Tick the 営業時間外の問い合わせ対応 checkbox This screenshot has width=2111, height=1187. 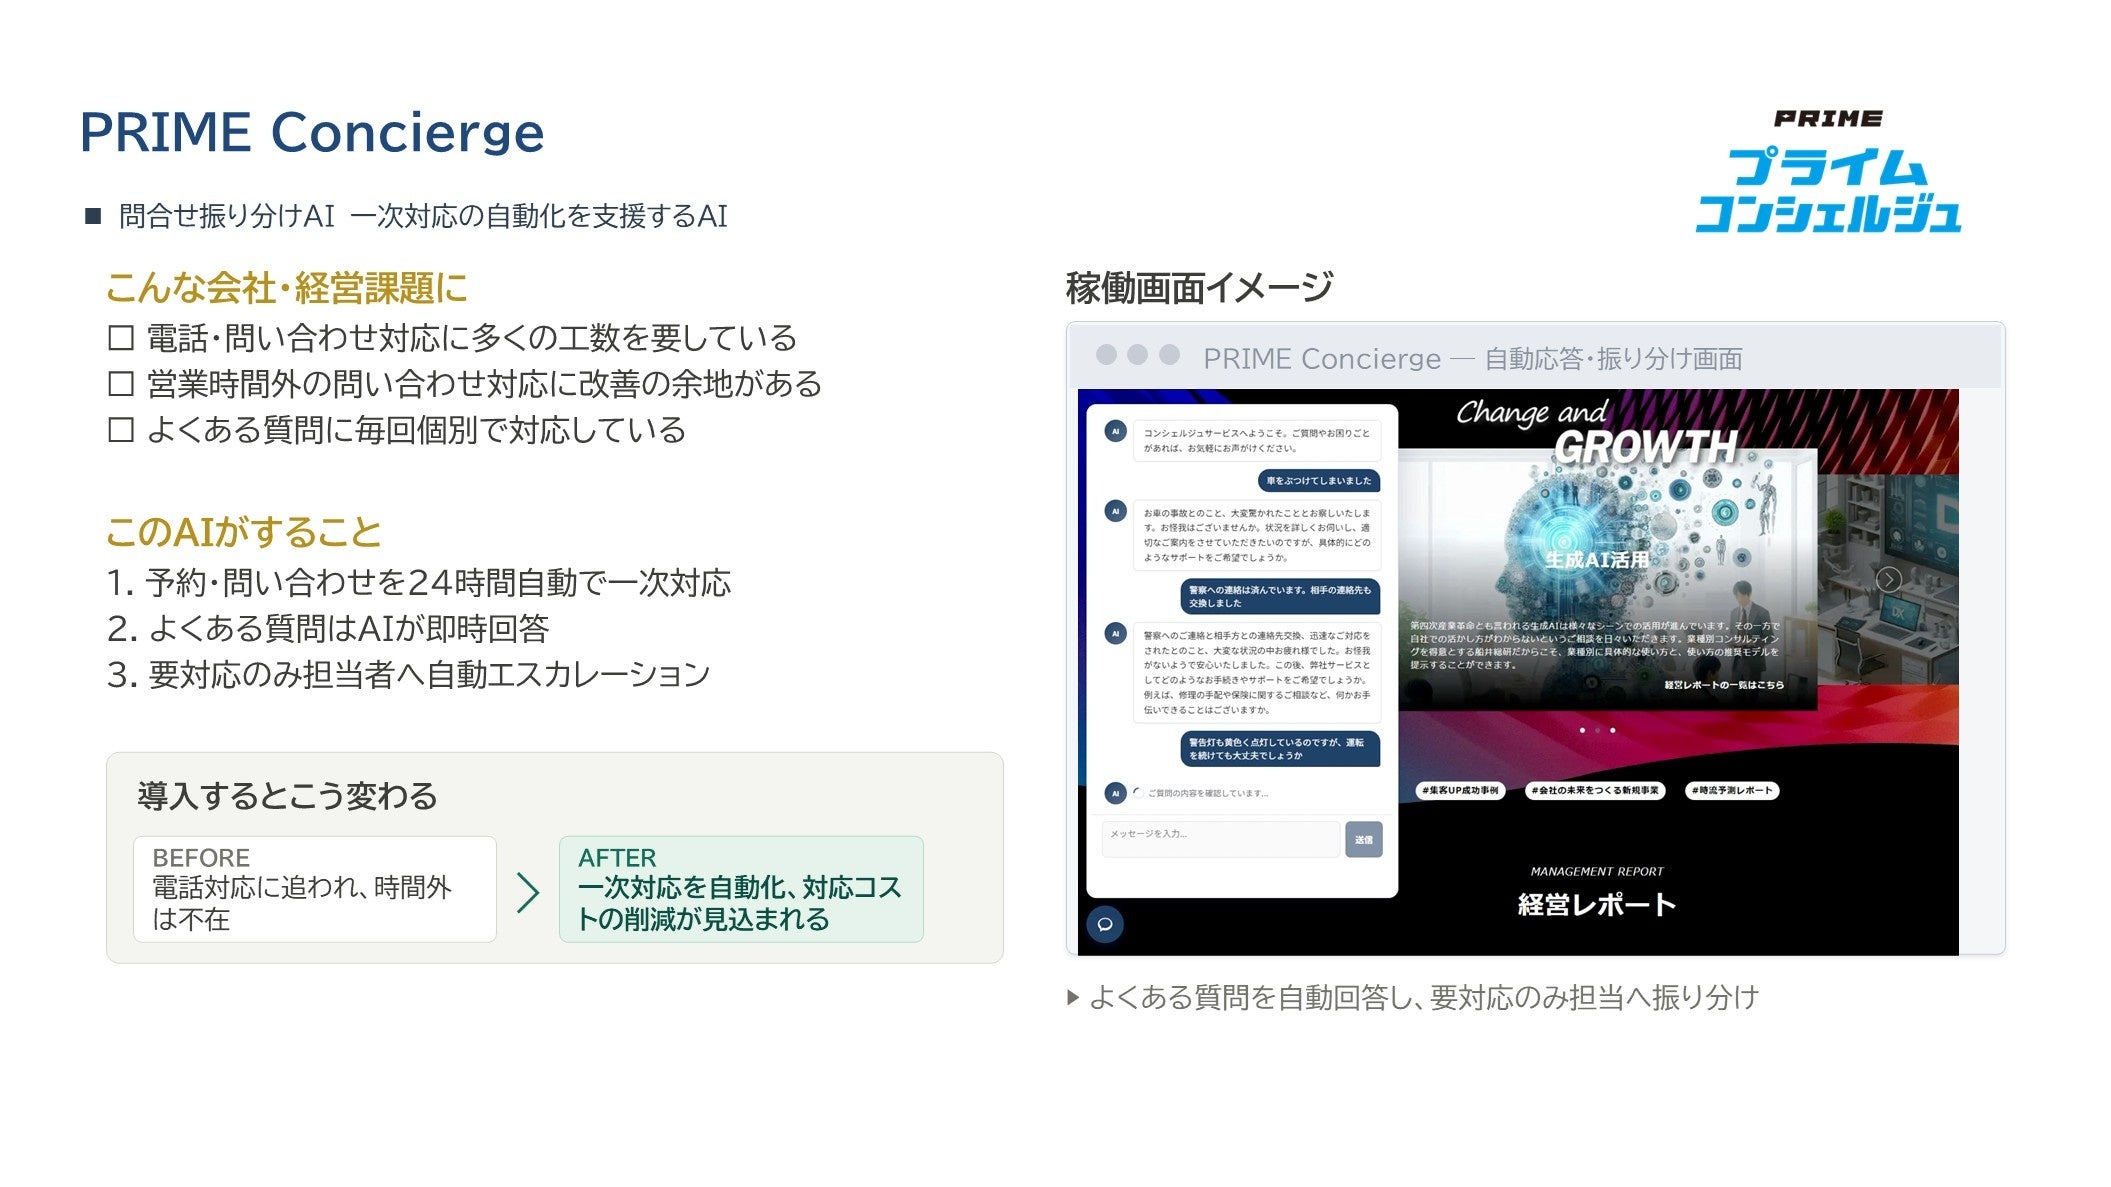(121, 384)
